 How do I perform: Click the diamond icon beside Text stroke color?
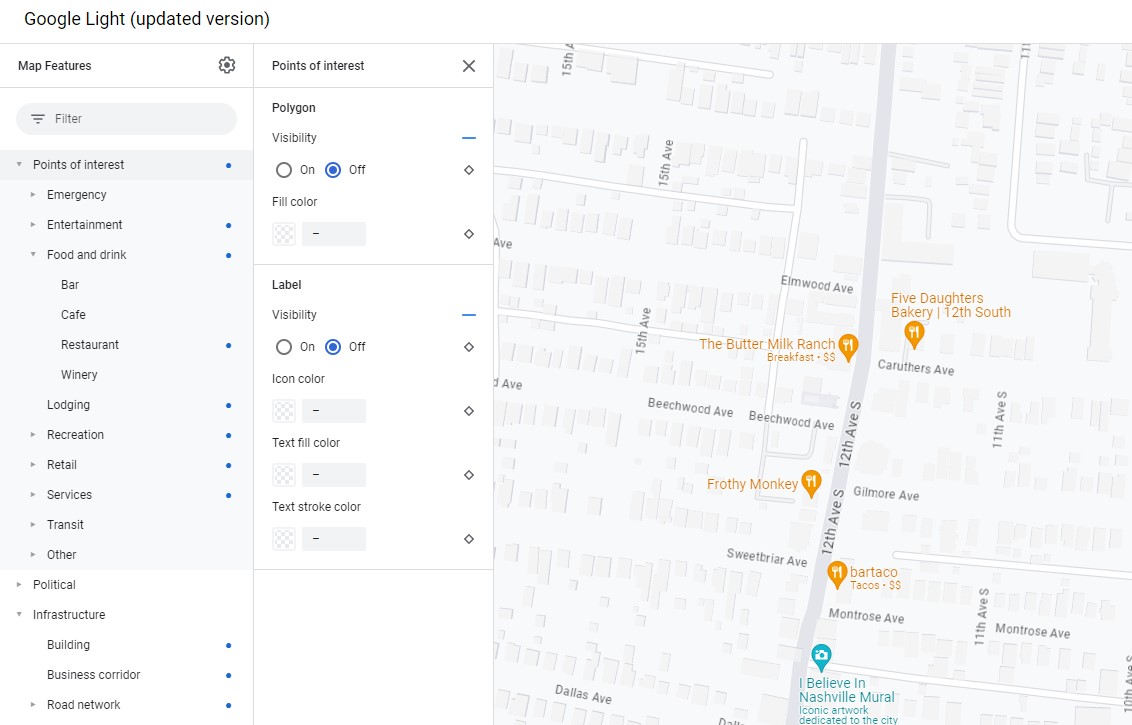coord(469,539)
